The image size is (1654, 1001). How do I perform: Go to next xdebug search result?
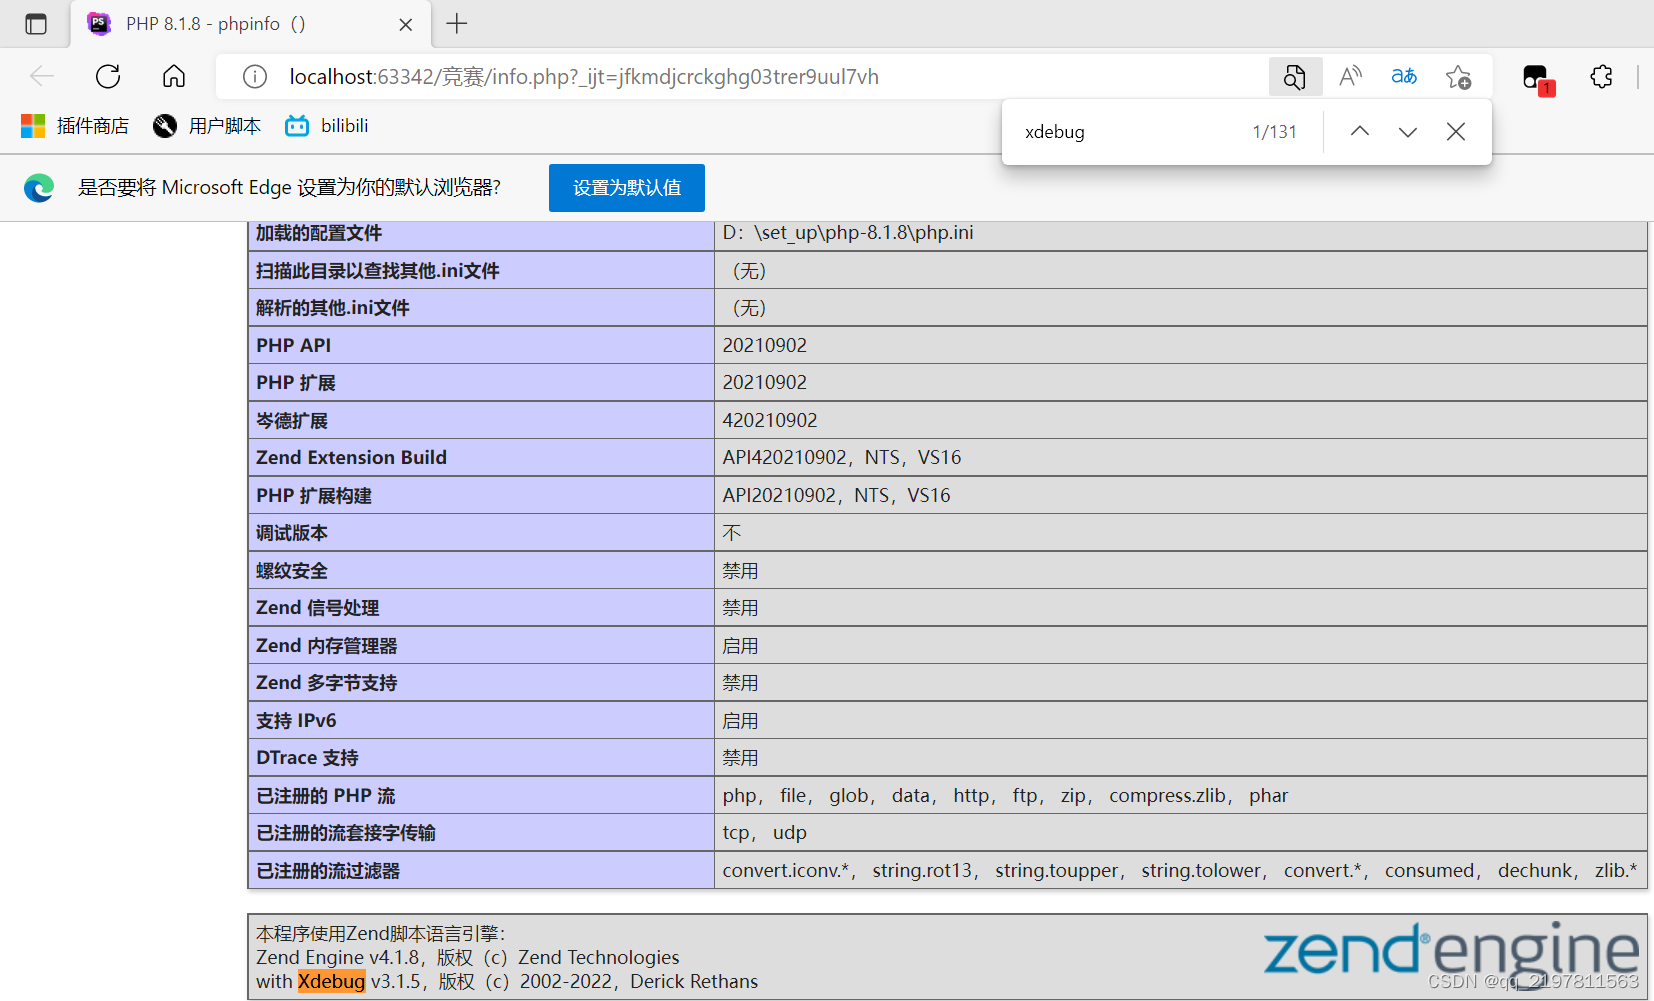pyautogui.click(x=1408, y=131)
